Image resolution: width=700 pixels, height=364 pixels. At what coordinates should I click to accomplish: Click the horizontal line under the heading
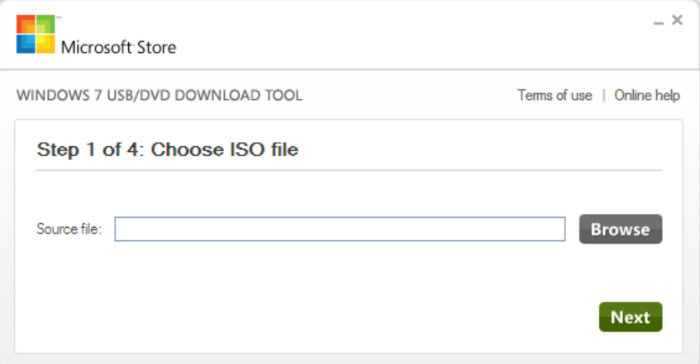tap(349, 170)
